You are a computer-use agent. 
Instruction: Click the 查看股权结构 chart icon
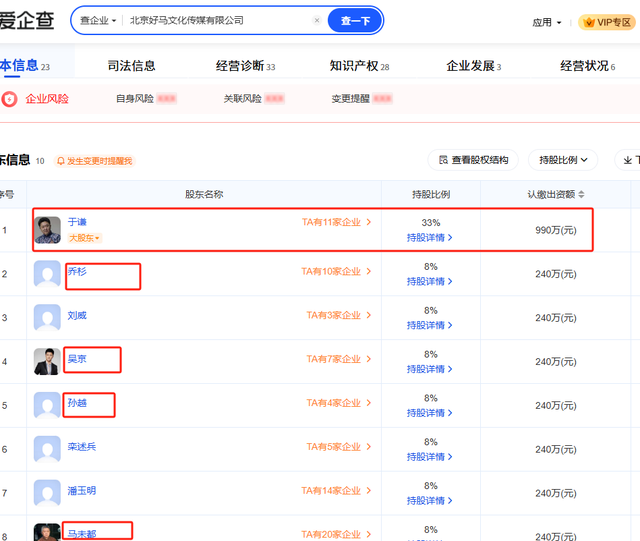[x=442, y=160]
